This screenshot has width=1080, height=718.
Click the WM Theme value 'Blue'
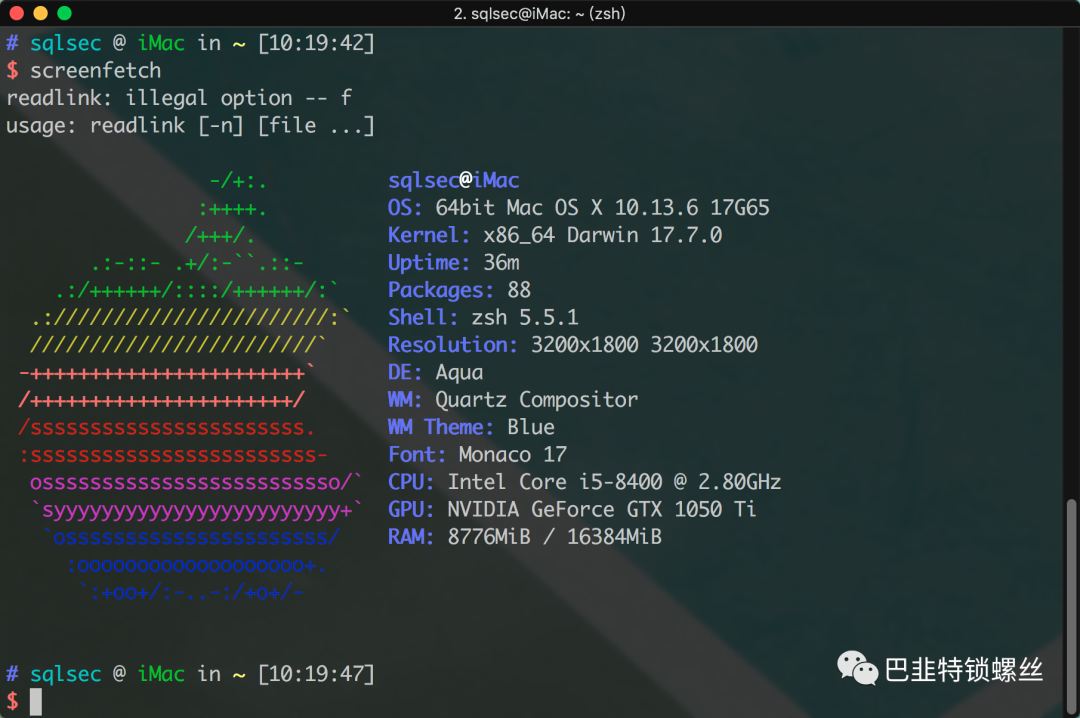tap(531, 427)
